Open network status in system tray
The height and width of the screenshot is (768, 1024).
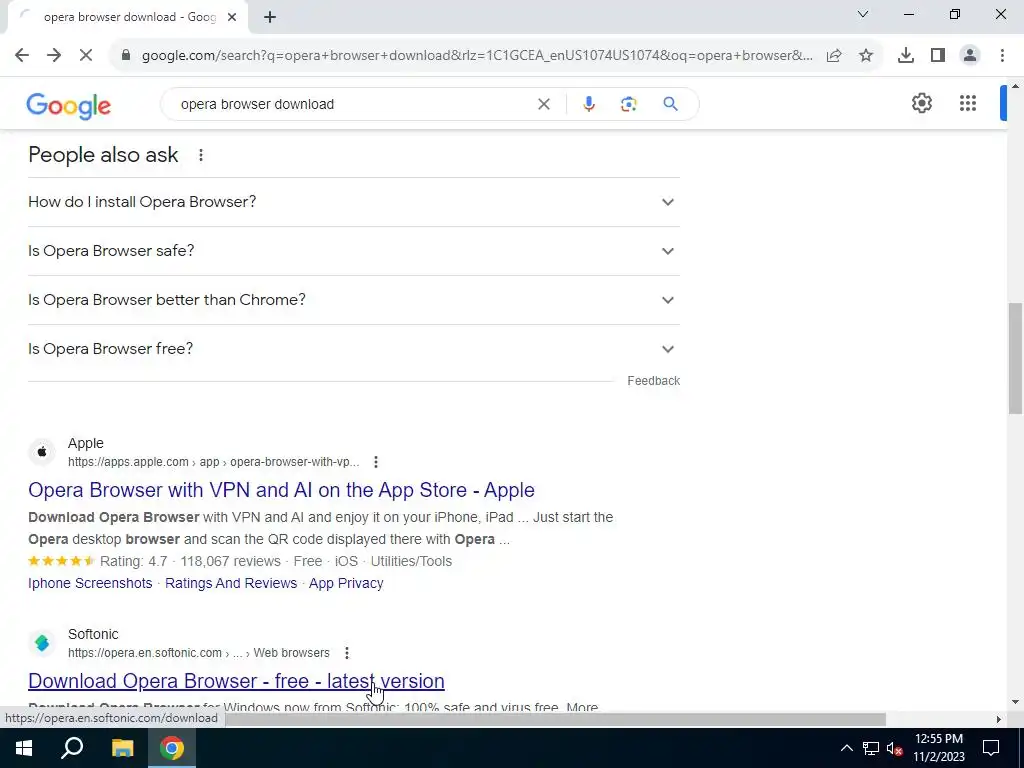tap(871, 748)
